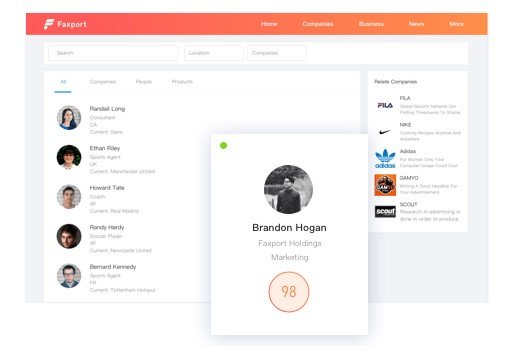View Brandon Hogan's round portrait

point(288,189)
